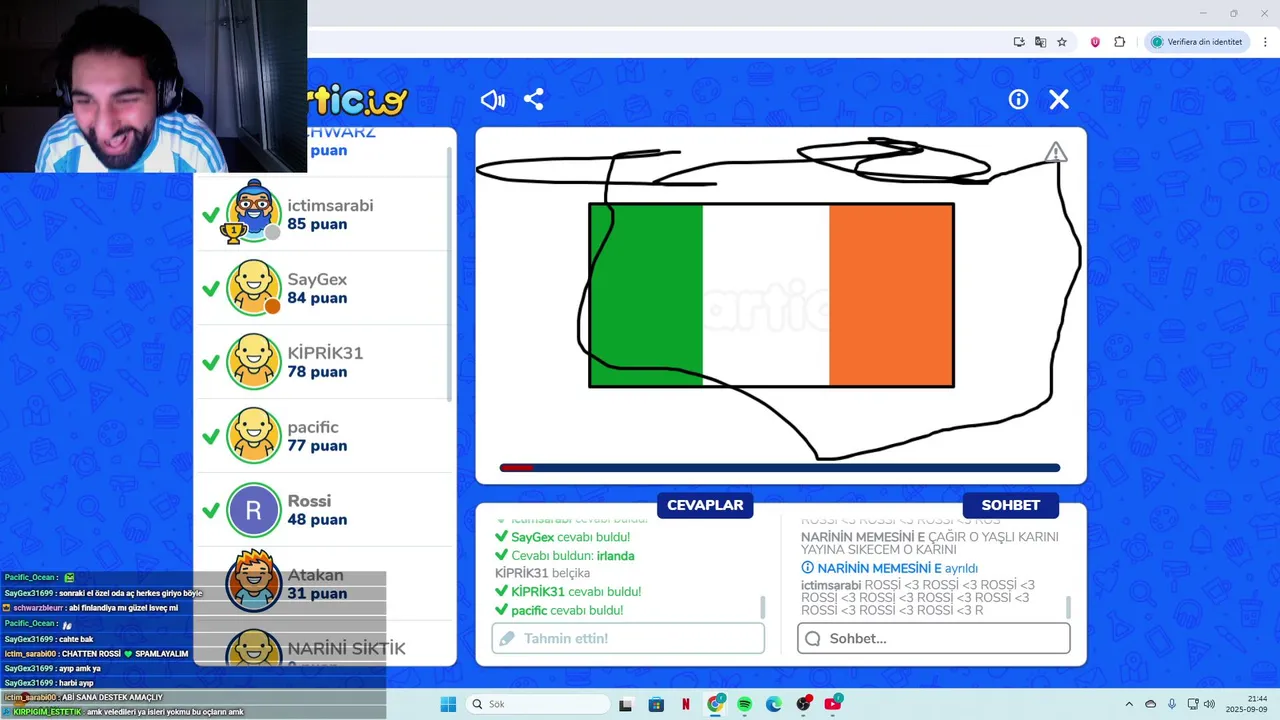
Task: Open the red YouTube taskbar app
Action: [833, 704]
